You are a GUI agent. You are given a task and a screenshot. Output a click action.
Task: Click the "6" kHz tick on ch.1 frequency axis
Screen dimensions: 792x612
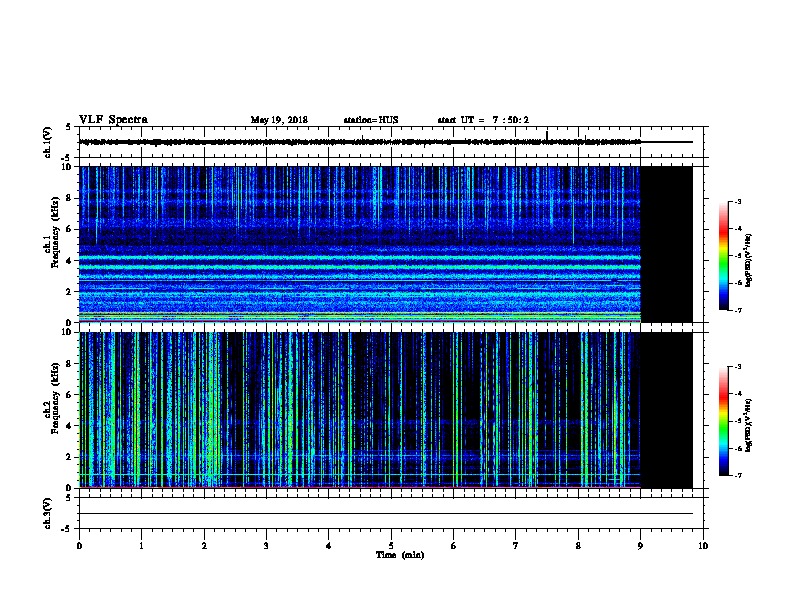[x=70, y=229]
